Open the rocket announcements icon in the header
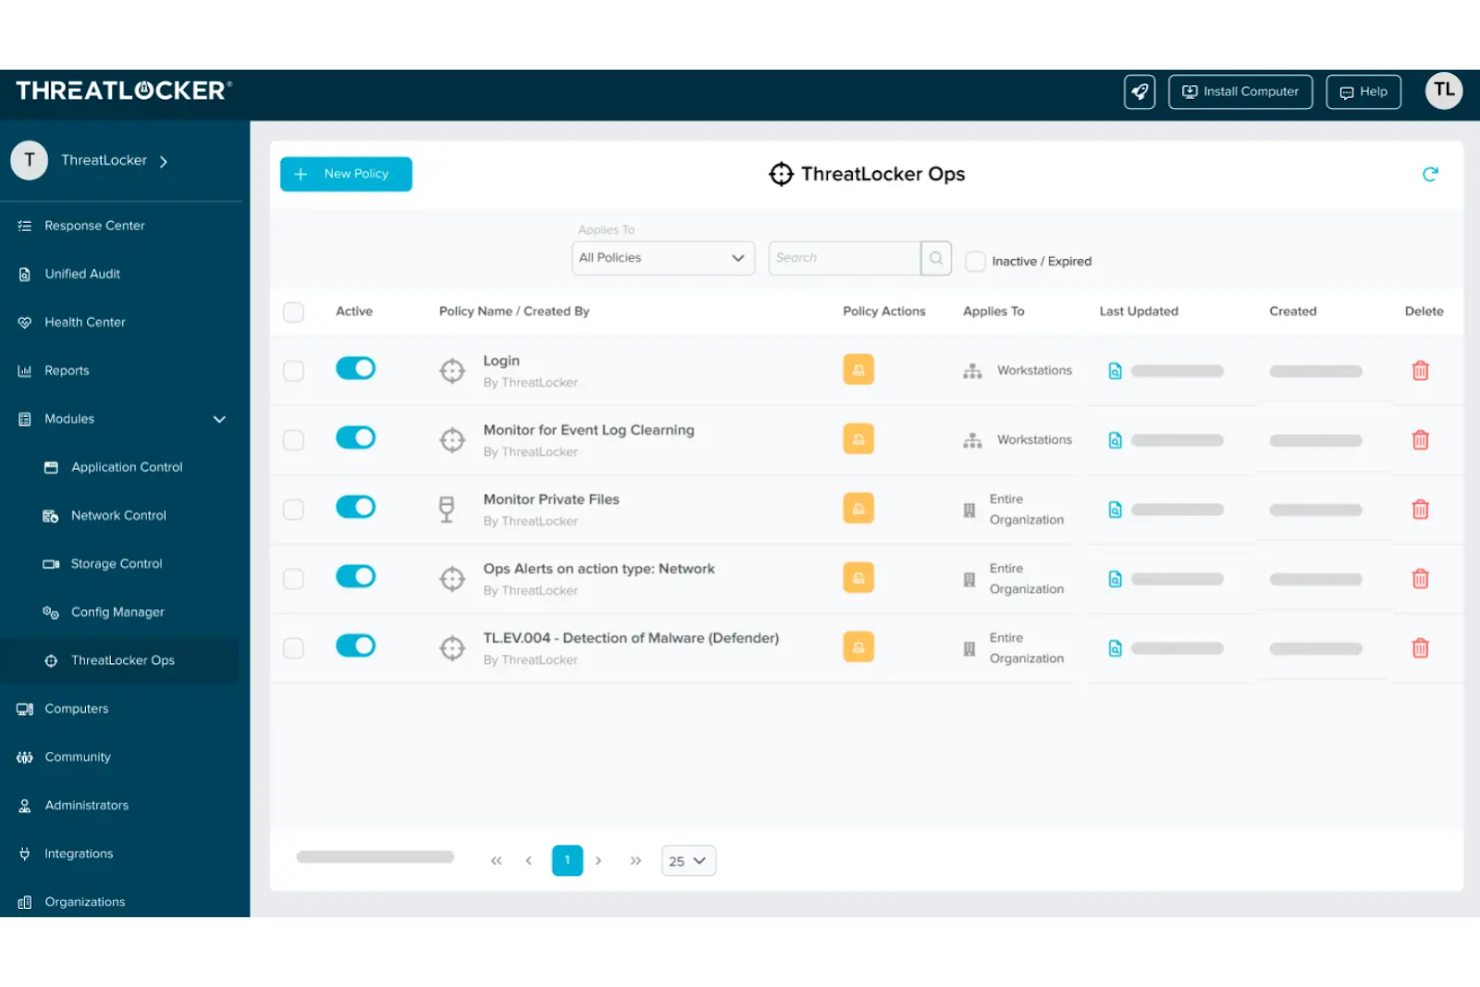 tap(1139, 91)
